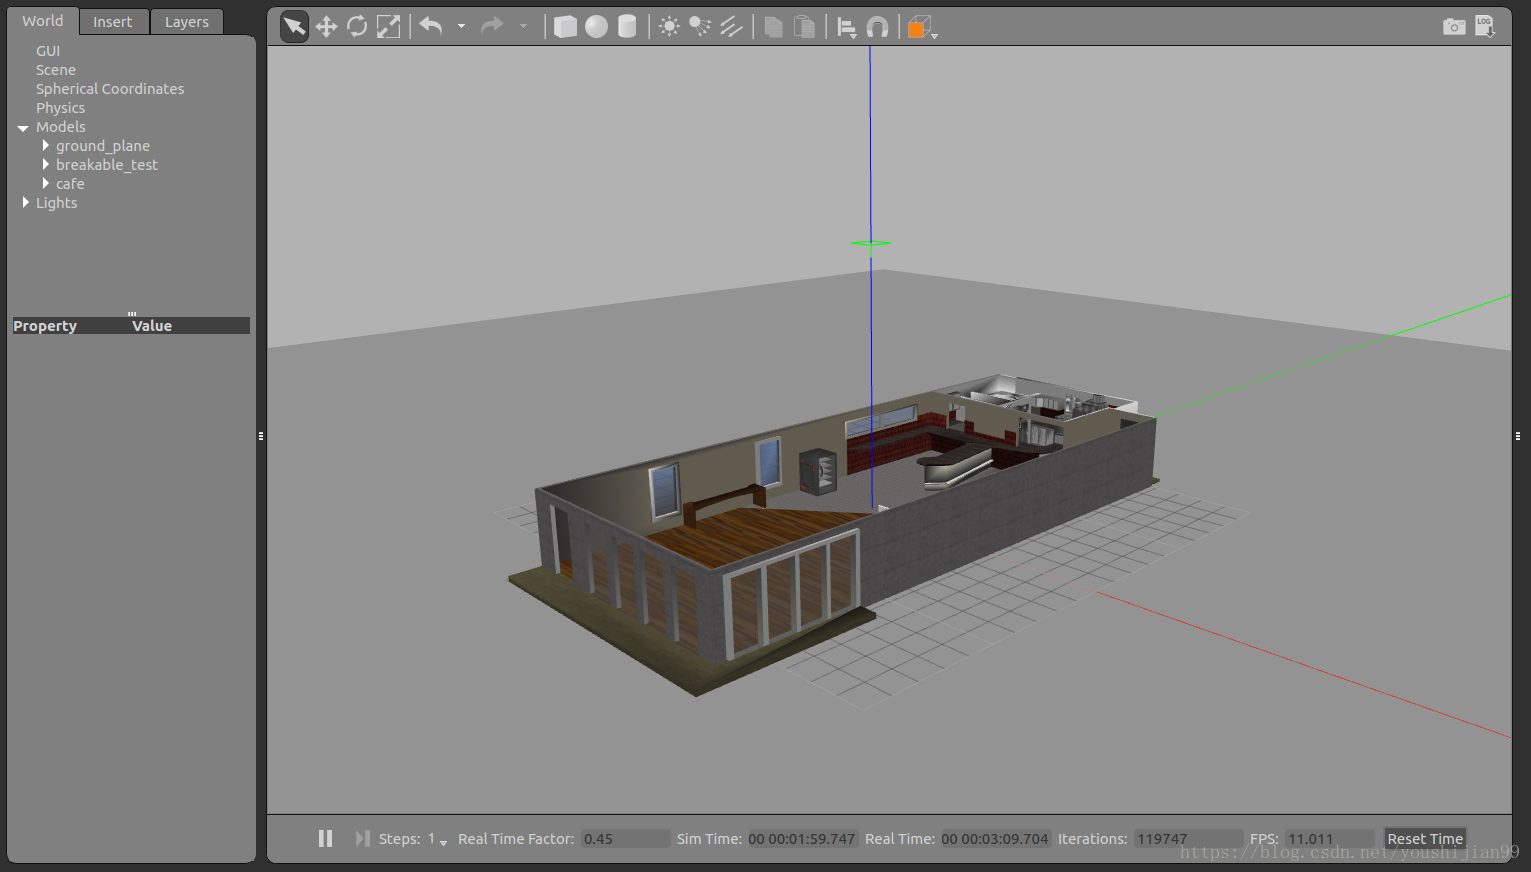1531x872 pixels.
Task: Insert a sphere shape from the toolbar
Action: click(596, 27)
